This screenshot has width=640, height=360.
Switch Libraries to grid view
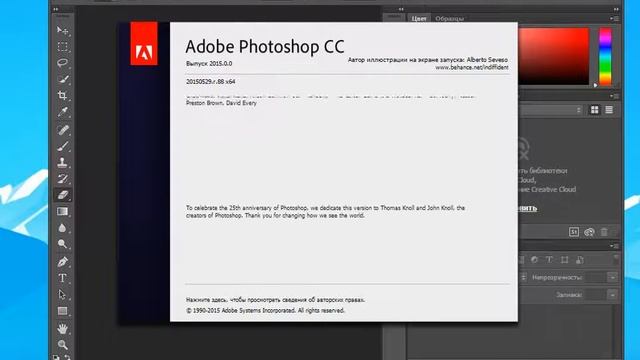[x=595, y=110]
